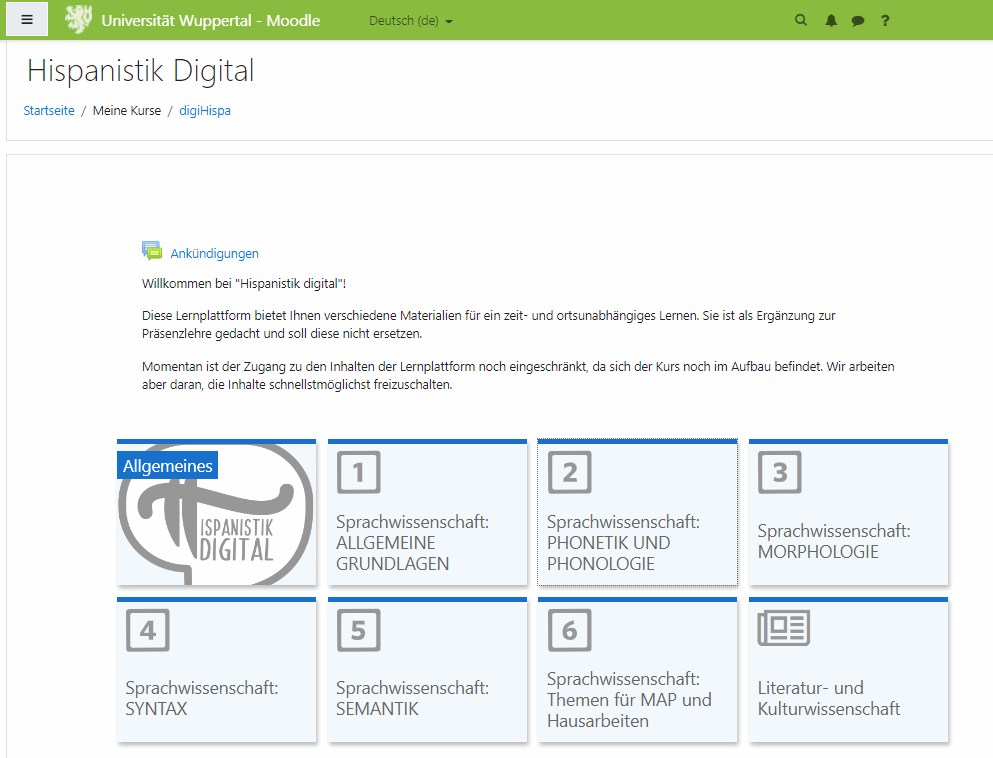Open the Ankündigungen link
The image size is (993, 758).
[x=215, y=253]
